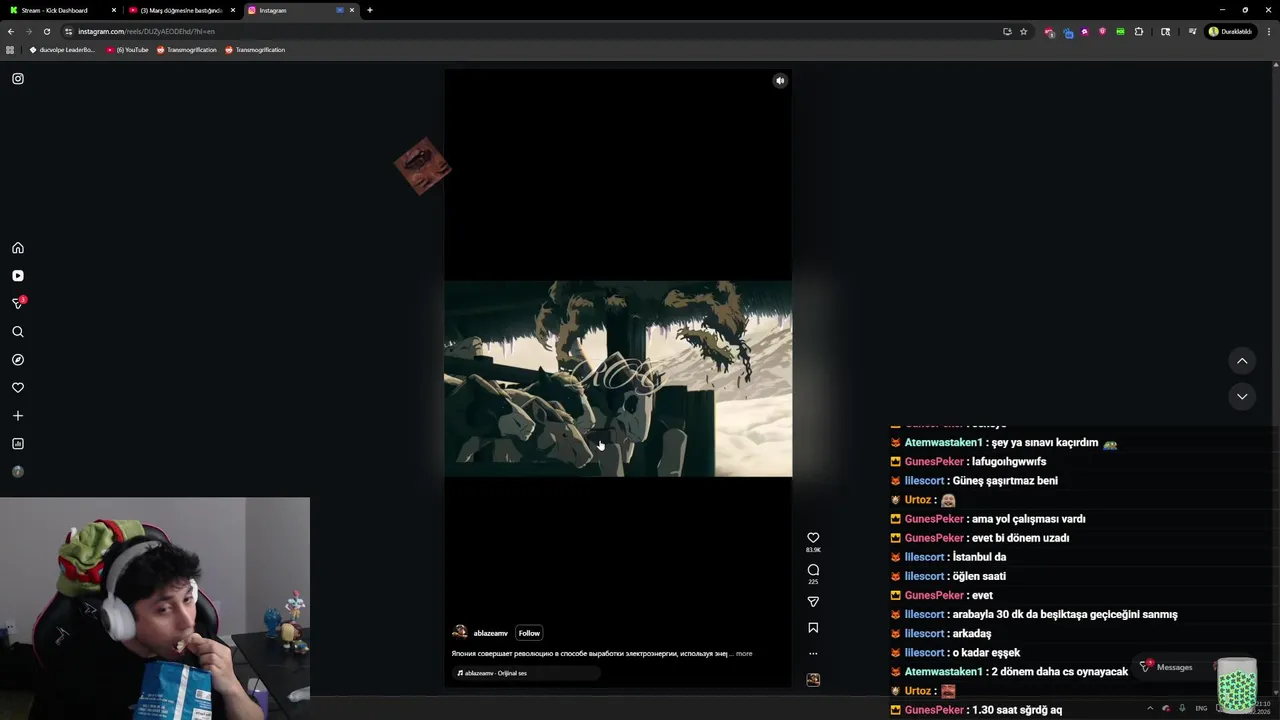Open Messages icon in the left sidebar
This screenshot has width=1280, height=720.
[18, 303]
